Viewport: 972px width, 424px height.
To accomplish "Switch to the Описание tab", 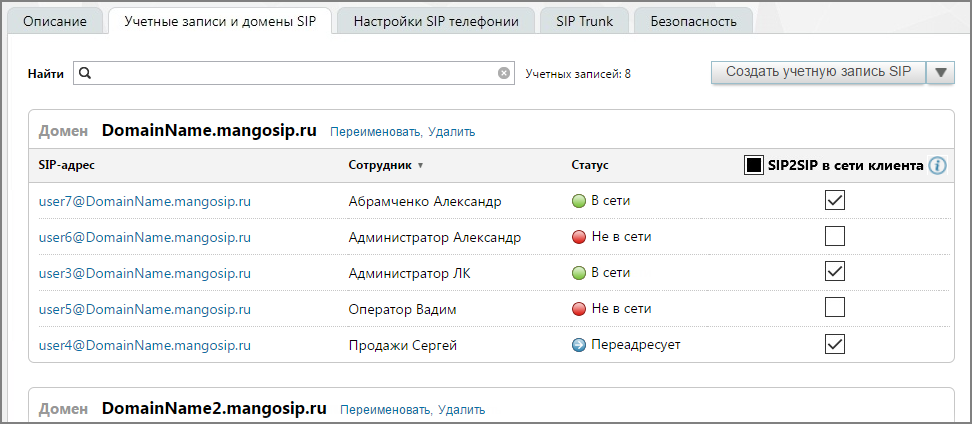I will [55, 22].
